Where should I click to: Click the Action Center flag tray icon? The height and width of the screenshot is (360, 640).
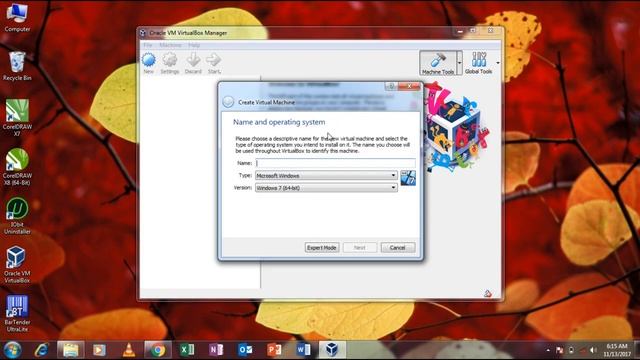click(x=560, y=350)
